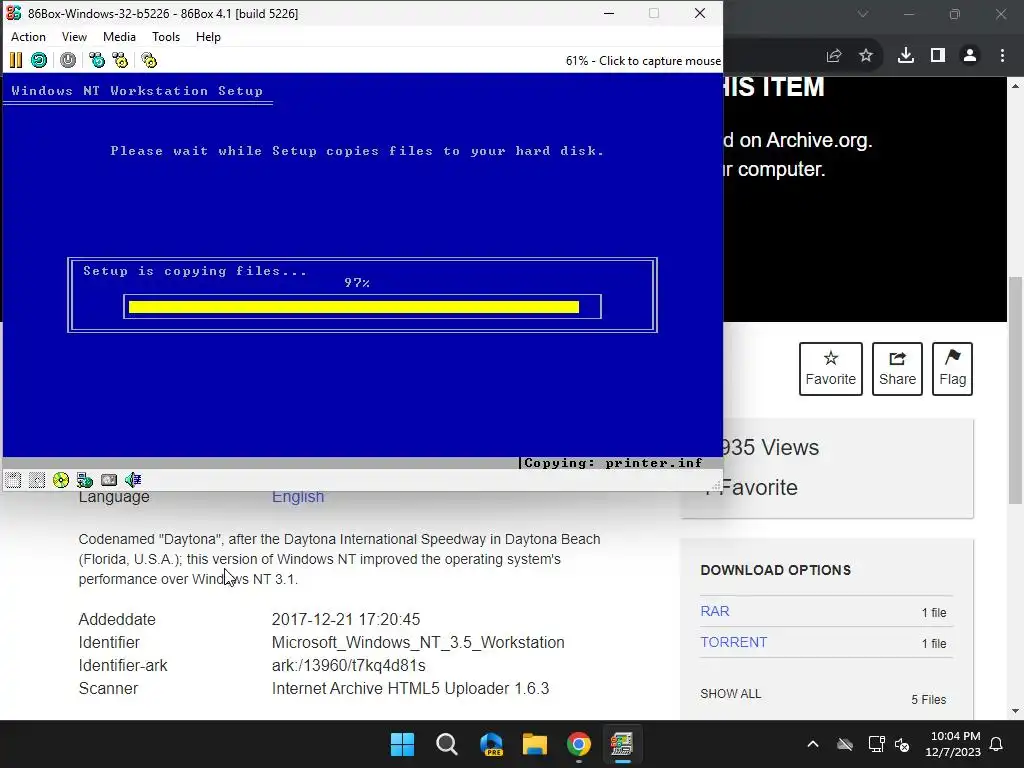Click the teal hard reset icon
Image resolution: width=1024 pixels, height=768 pixels.
[39, 61]
